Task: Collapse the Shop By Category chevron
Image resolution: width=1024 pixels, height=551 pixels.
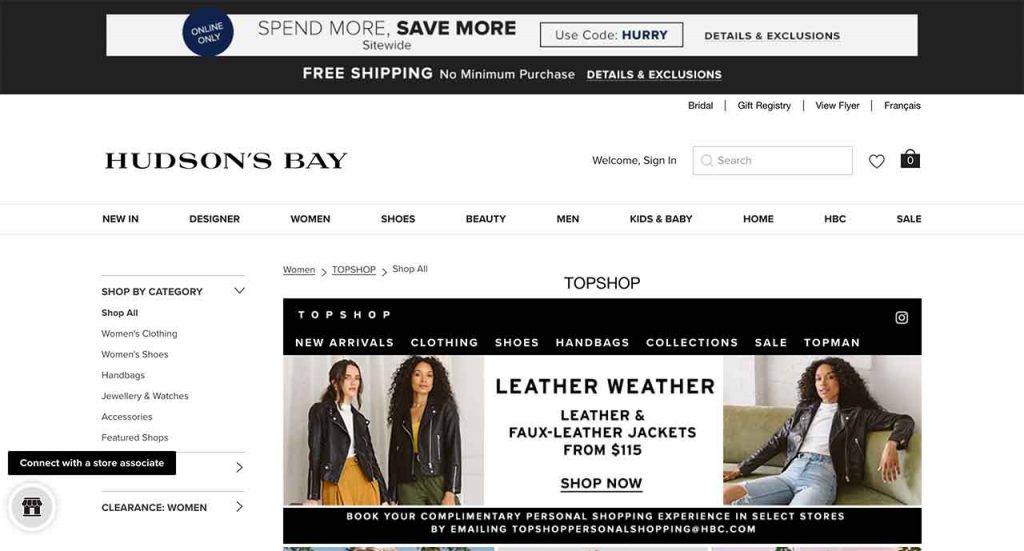Action: (x=239, y=291)
